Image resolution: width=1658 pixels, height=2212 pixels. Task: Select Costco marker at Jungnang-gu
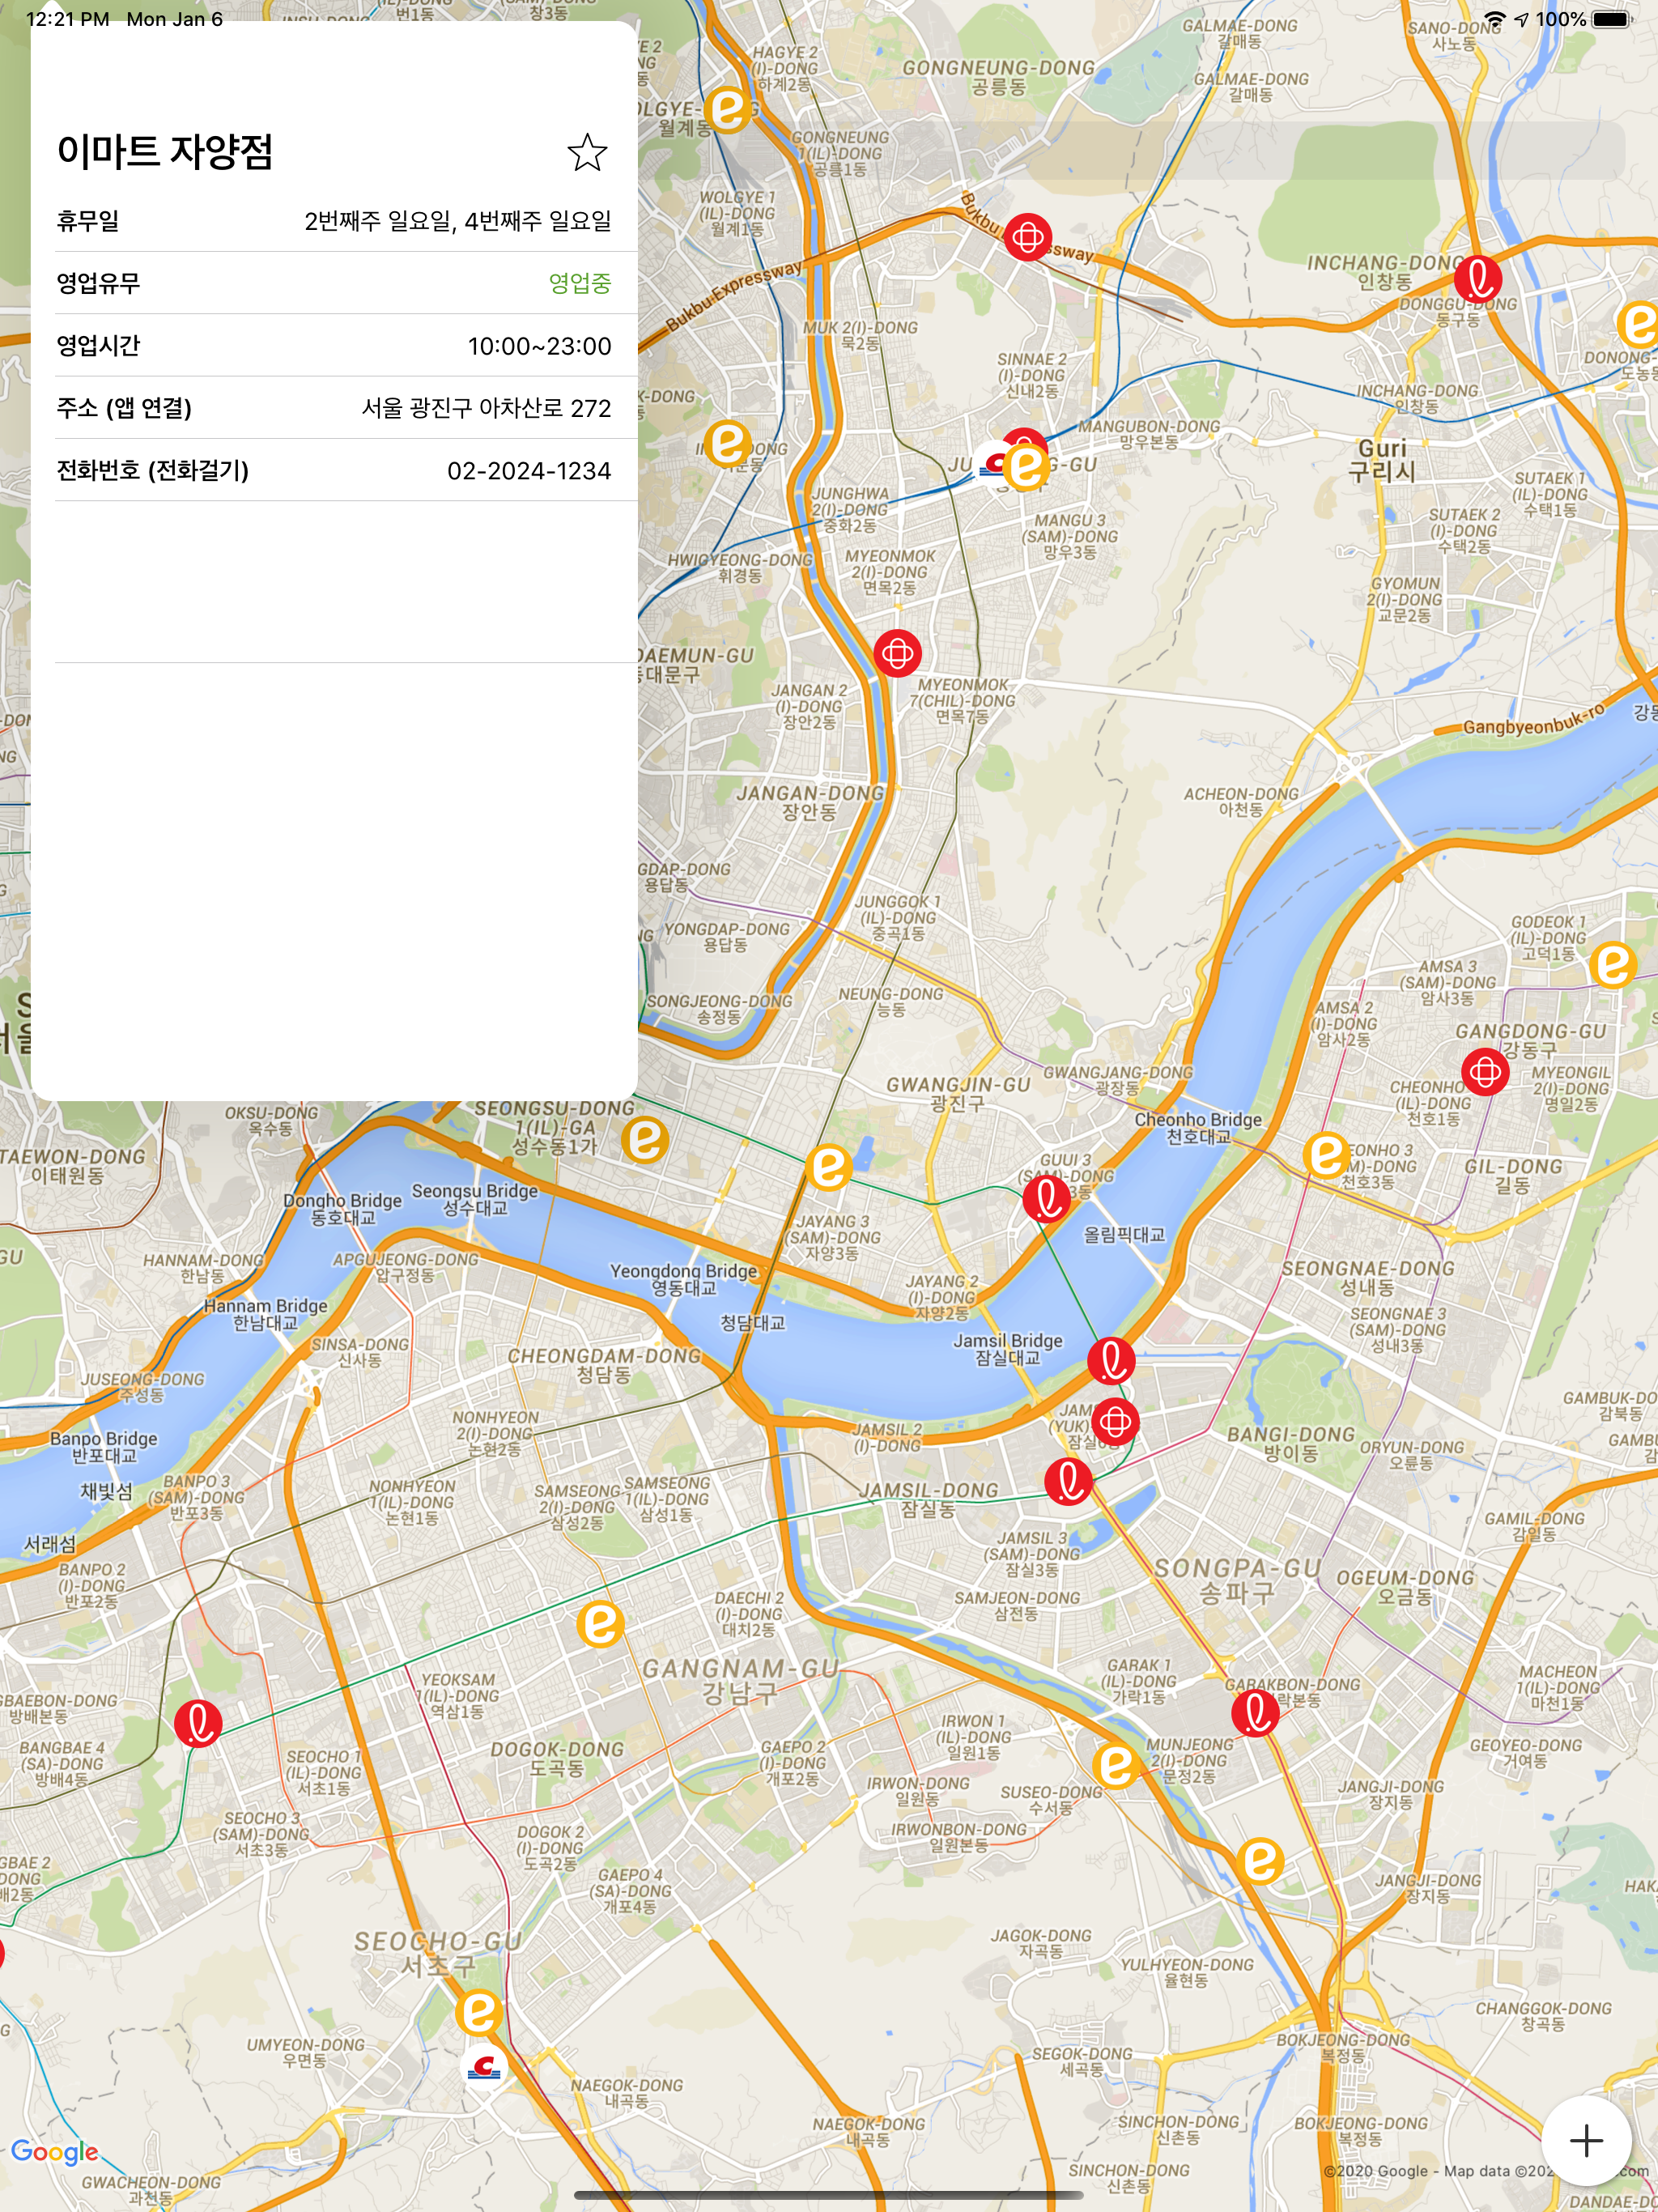point(992,462)
